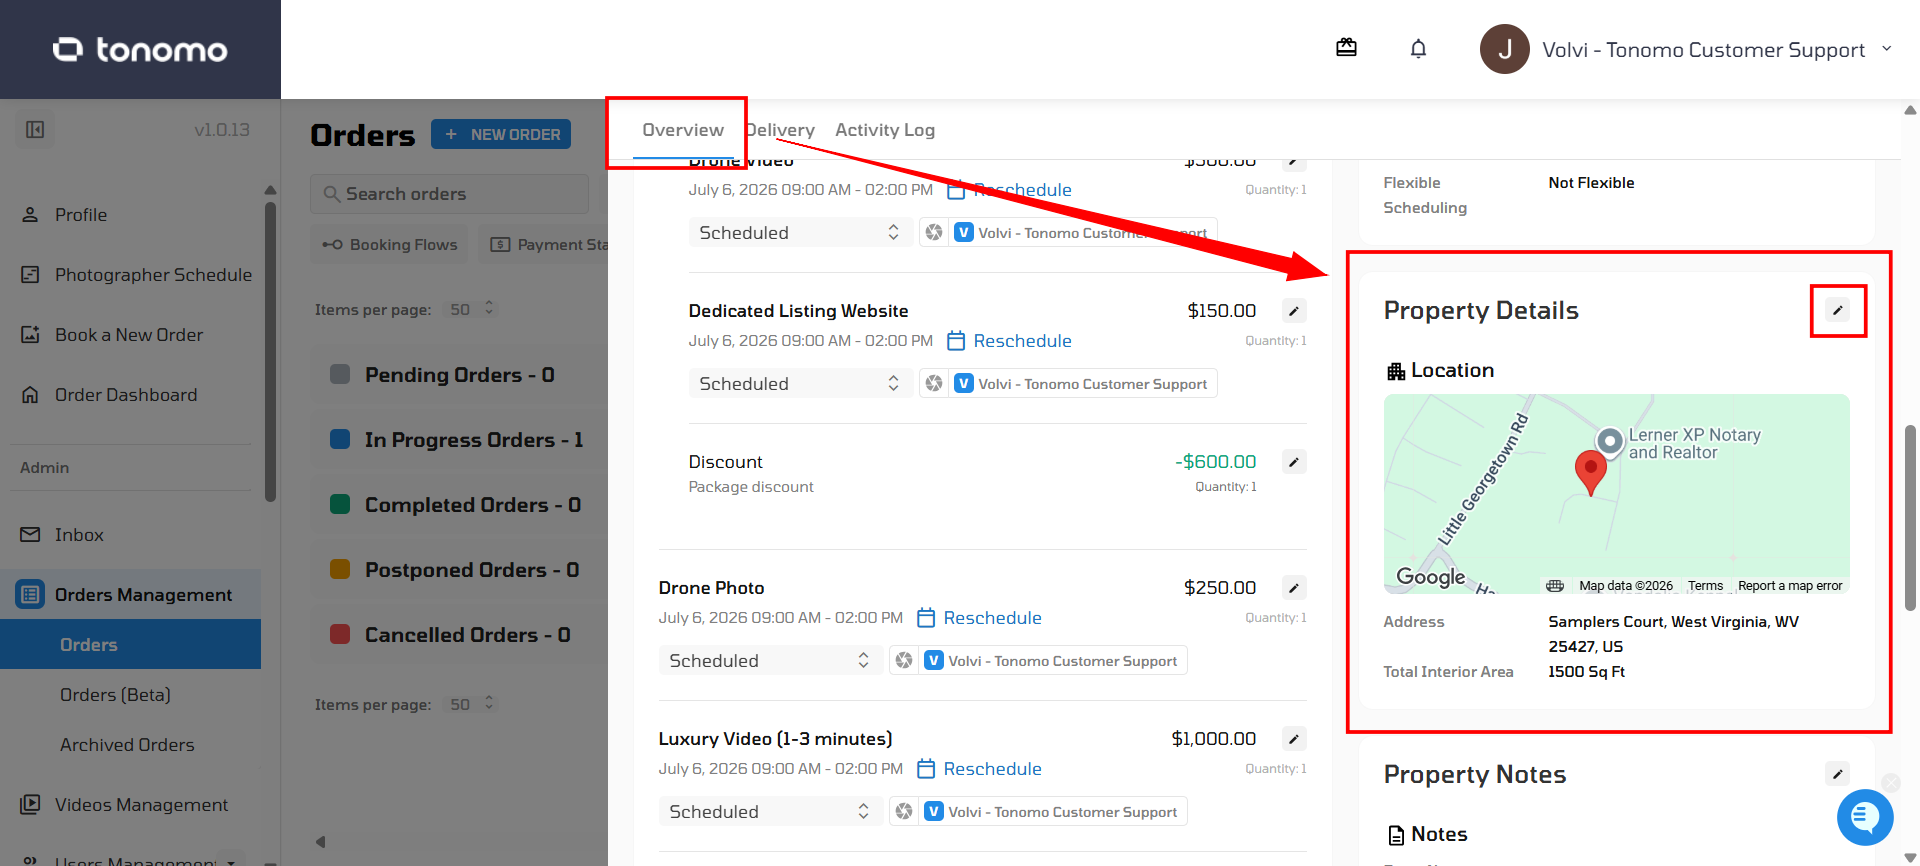
Task: Reschedule the Dedicated Listing Website
Action: coord(1009,341)
